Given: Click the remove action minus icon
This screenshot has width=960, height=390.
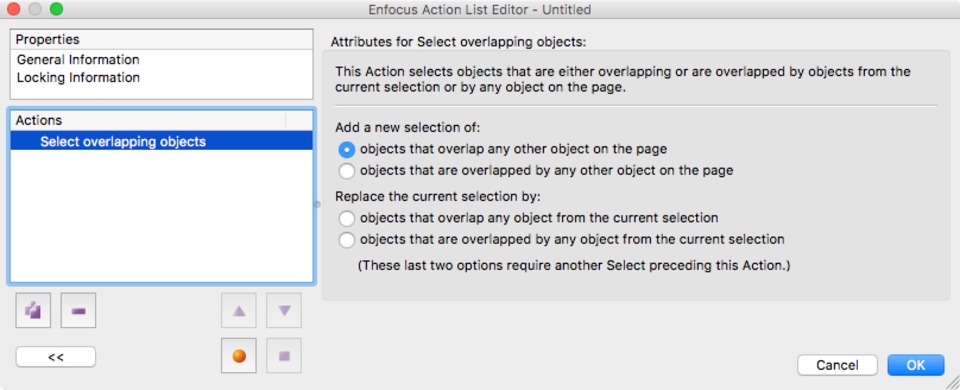Looking at the screenshot, I should 78,310.
